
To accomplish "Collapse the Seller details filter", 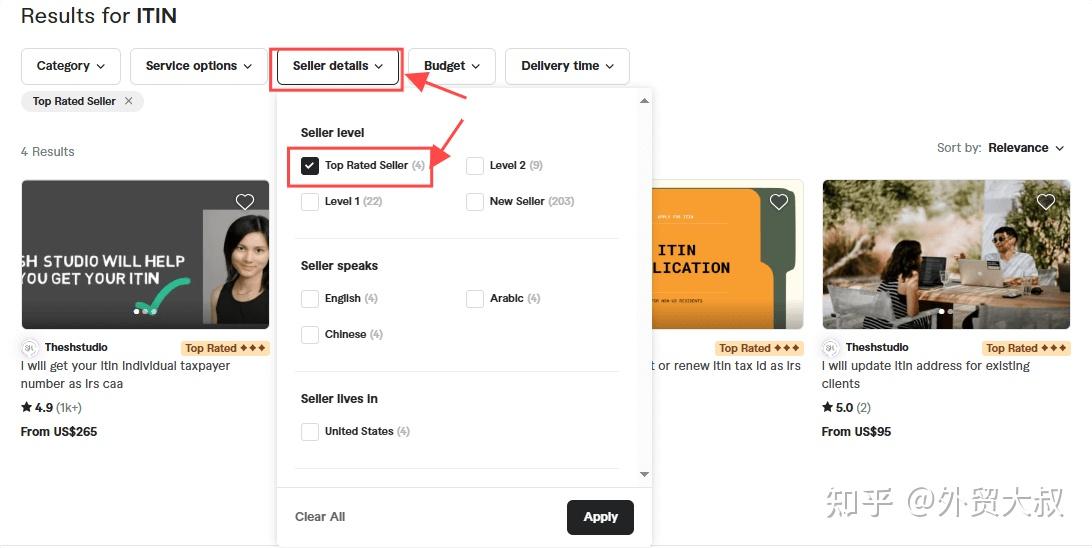I will [338, 66].
